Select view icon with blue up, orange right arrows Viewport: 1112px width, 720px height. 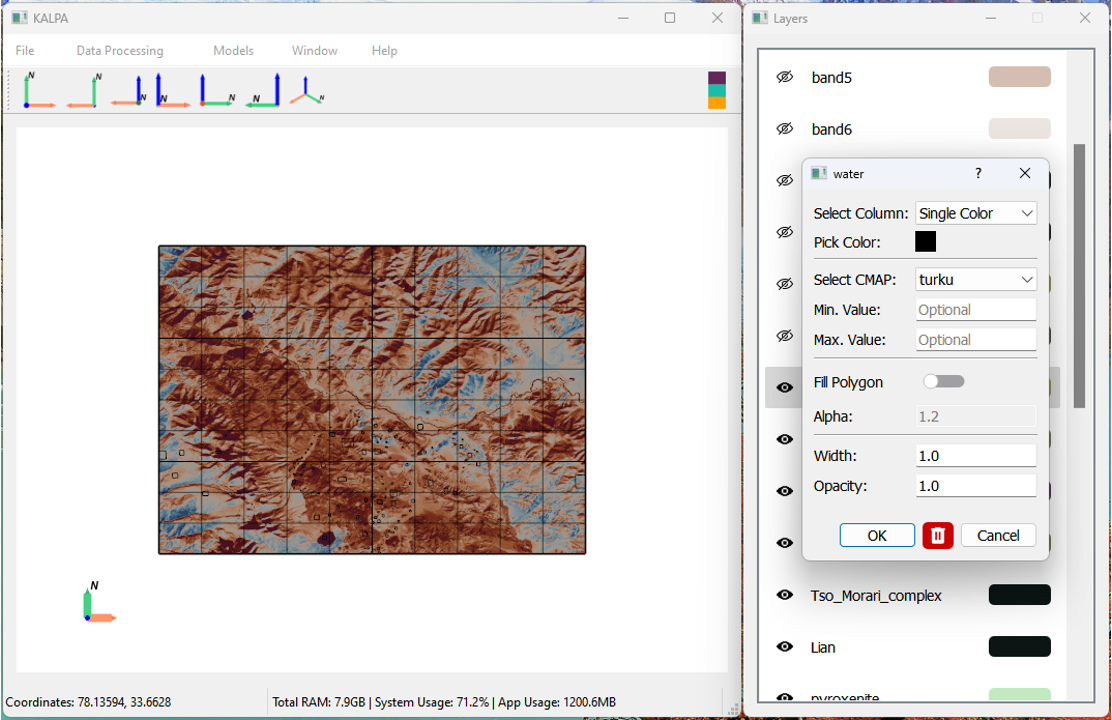tap(172, 90)
